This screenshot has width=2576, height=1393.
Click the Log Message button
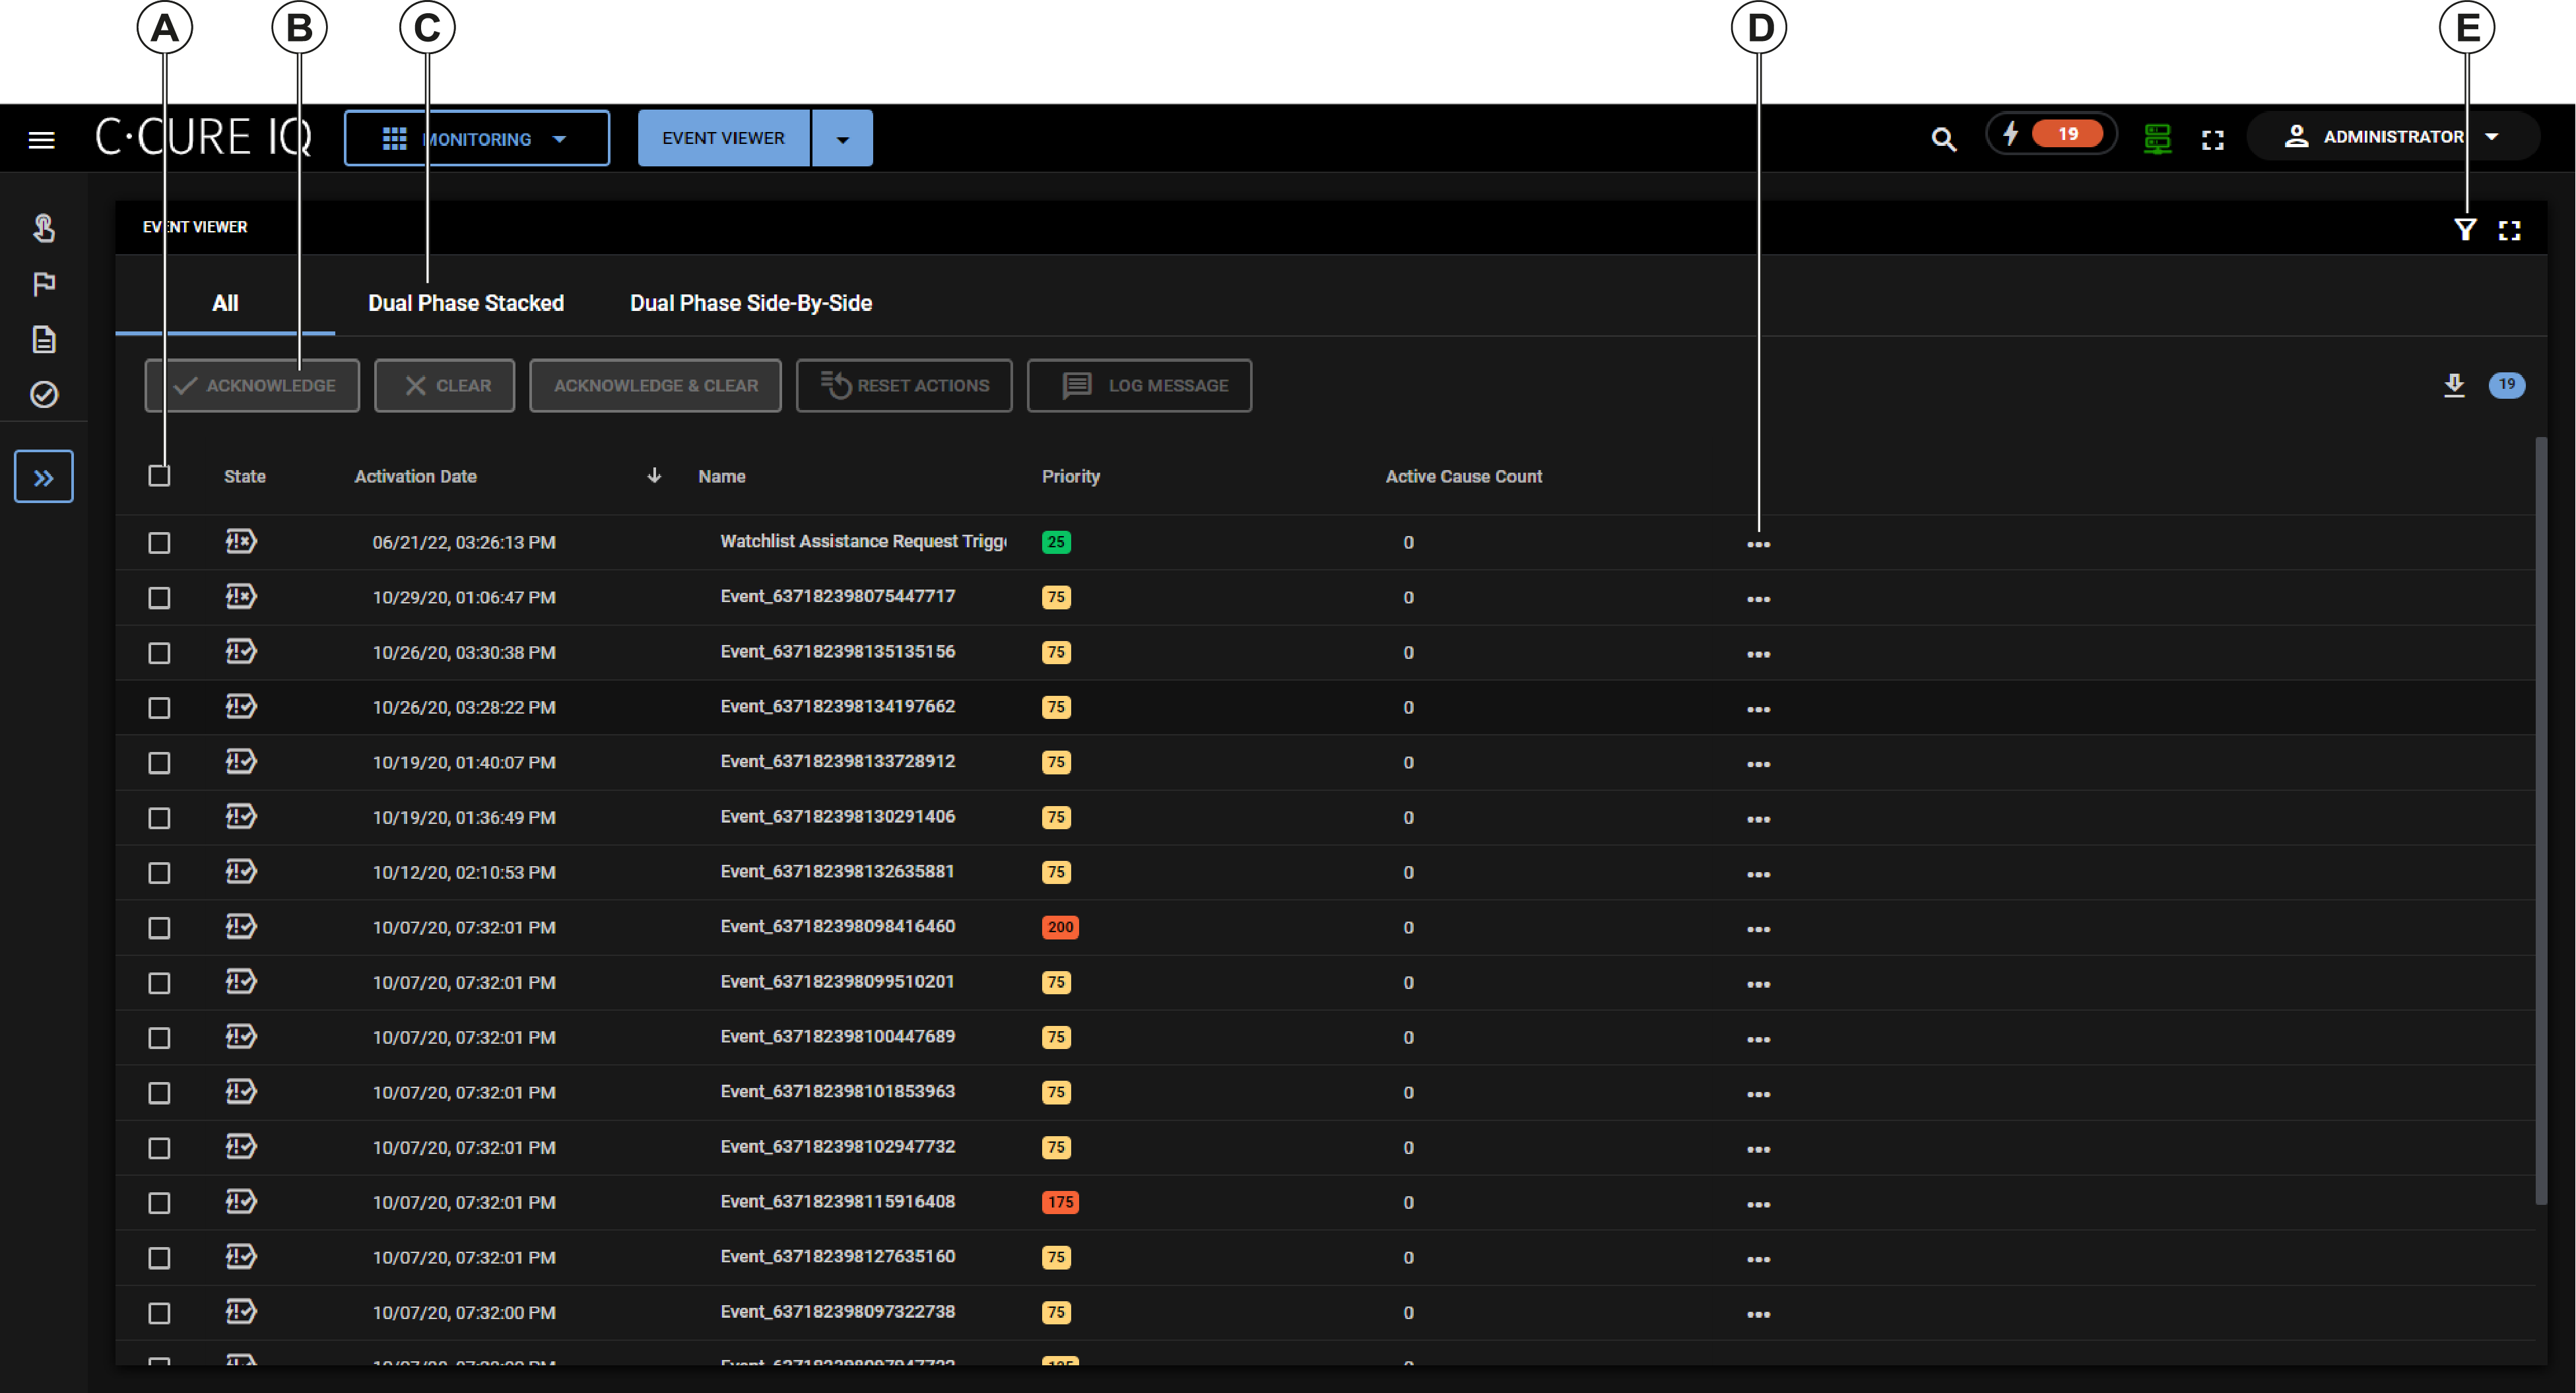tap(1139, 386)
